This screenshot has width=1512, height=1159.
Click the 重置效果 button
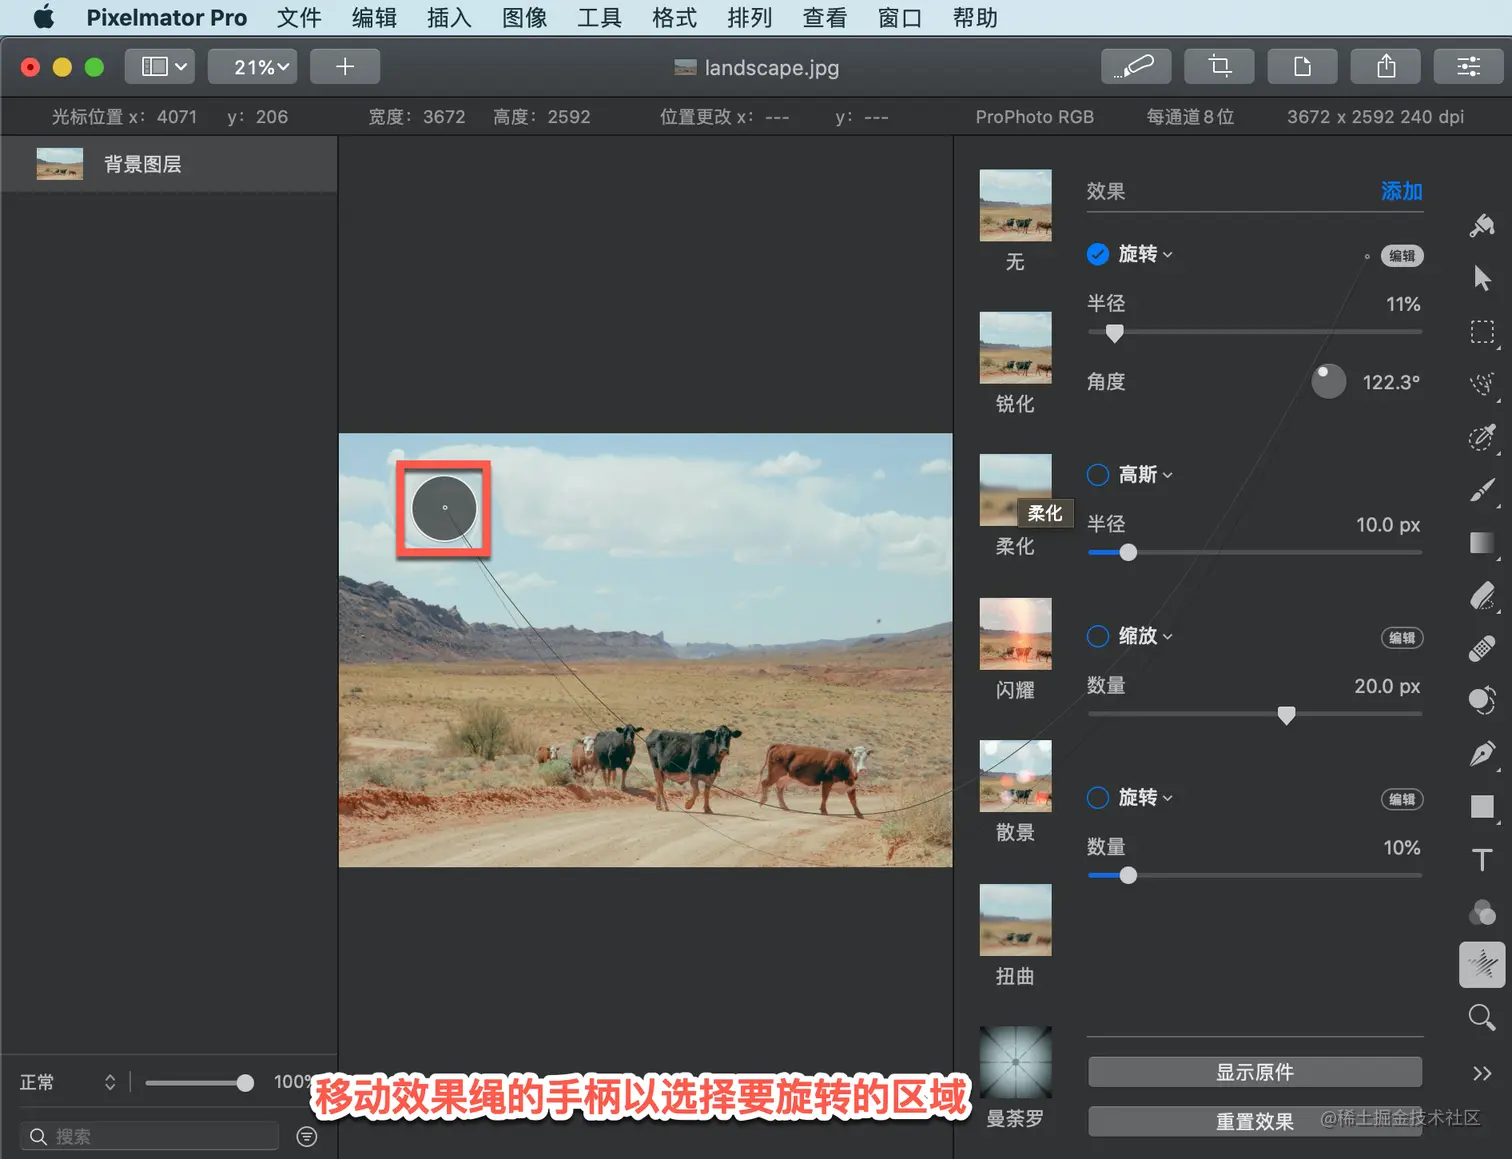point(1255,1122)
